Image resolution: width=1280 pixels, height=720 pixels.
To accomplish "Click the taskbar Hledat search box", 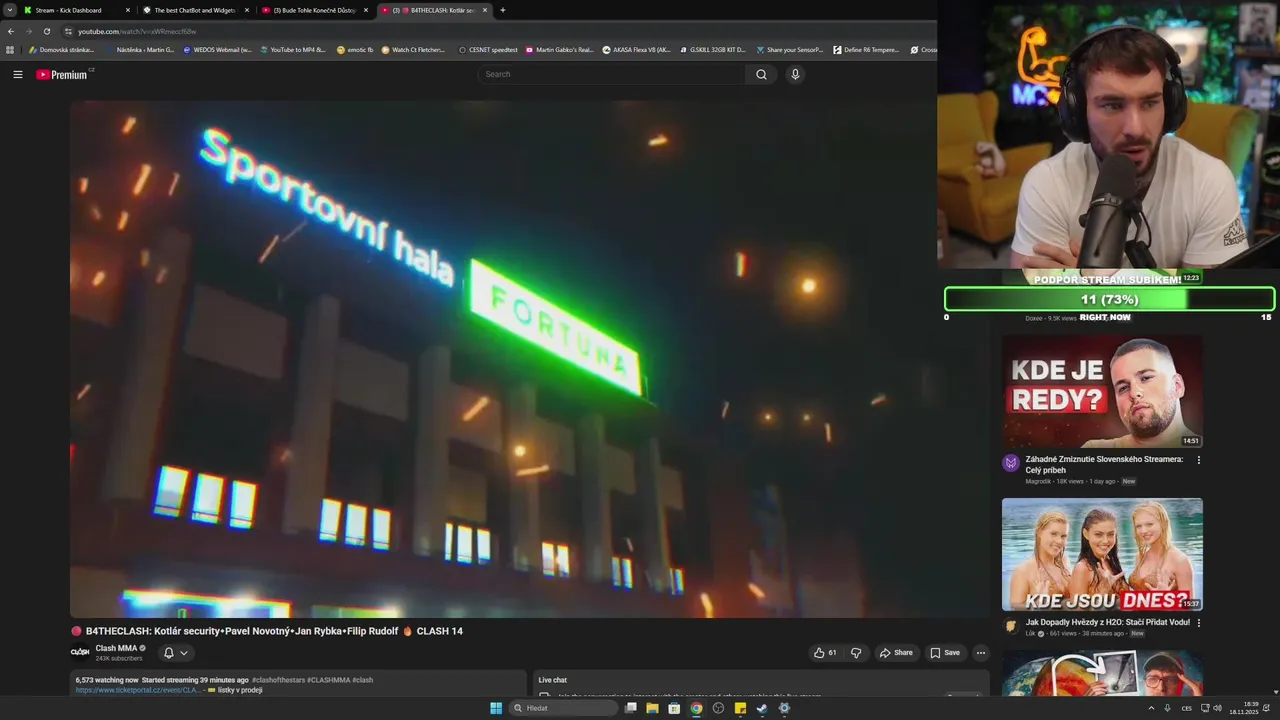I will pos(564,708).
